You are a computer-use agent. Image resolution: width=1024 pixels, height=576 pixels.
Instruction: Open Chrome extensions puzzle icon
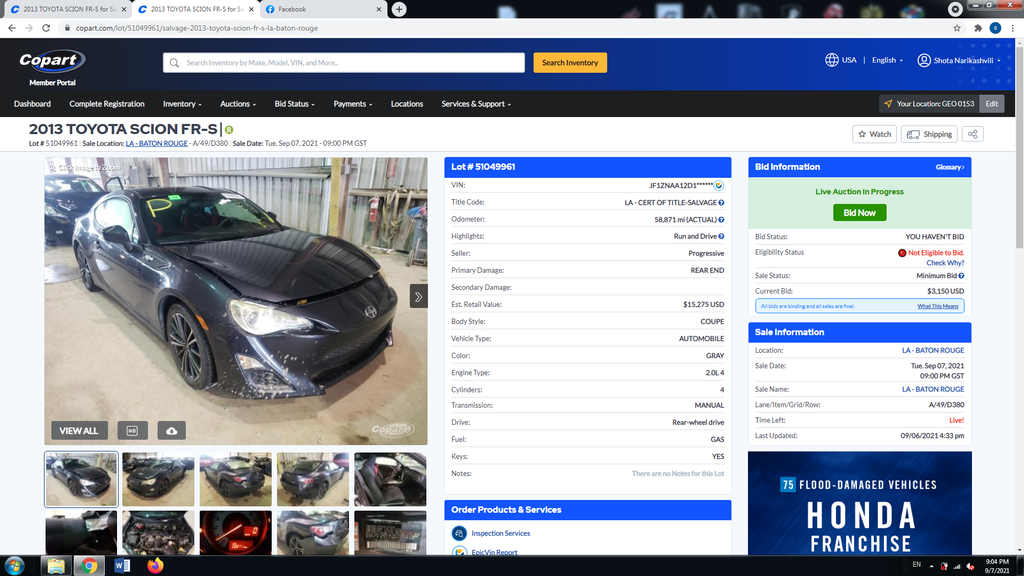click(978, 28)
